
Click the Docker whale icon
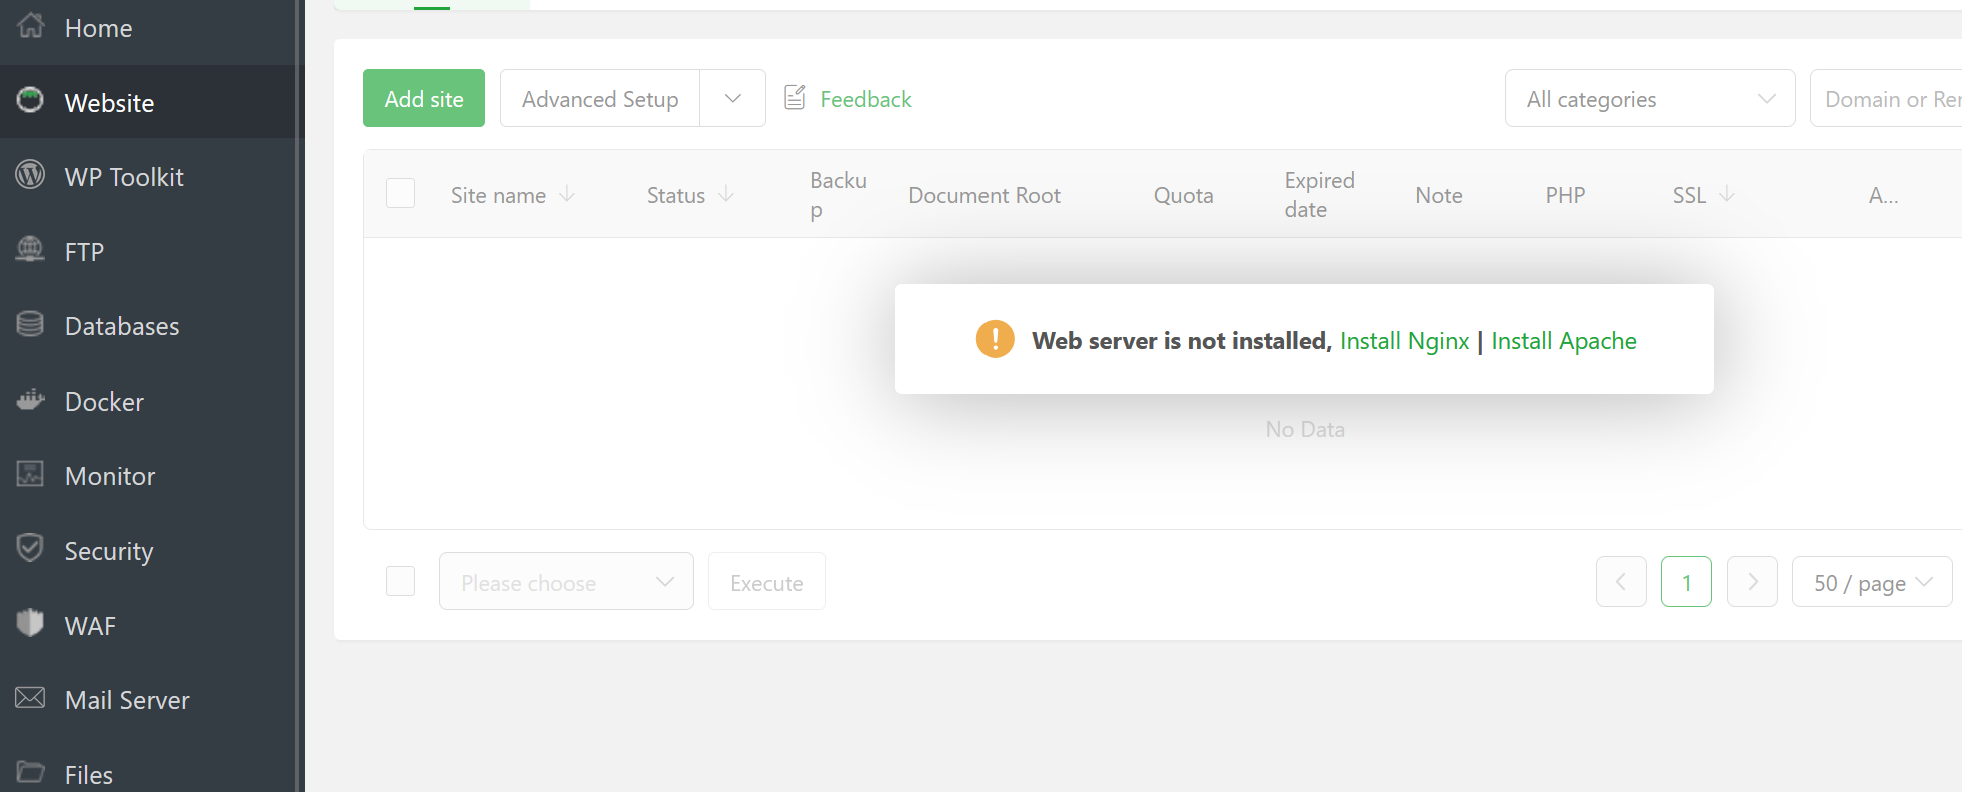click(x=31, y=400)
